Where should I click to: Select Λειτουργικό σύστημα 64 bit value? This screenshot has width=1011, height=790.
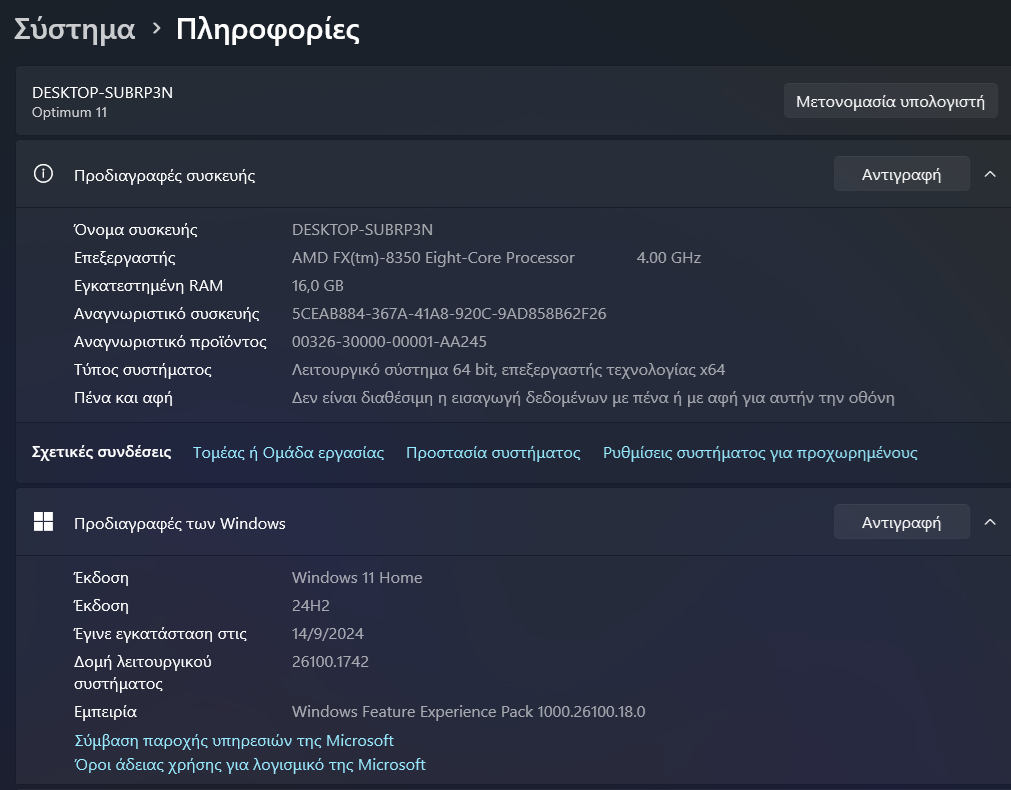click(x=509, y=370)
